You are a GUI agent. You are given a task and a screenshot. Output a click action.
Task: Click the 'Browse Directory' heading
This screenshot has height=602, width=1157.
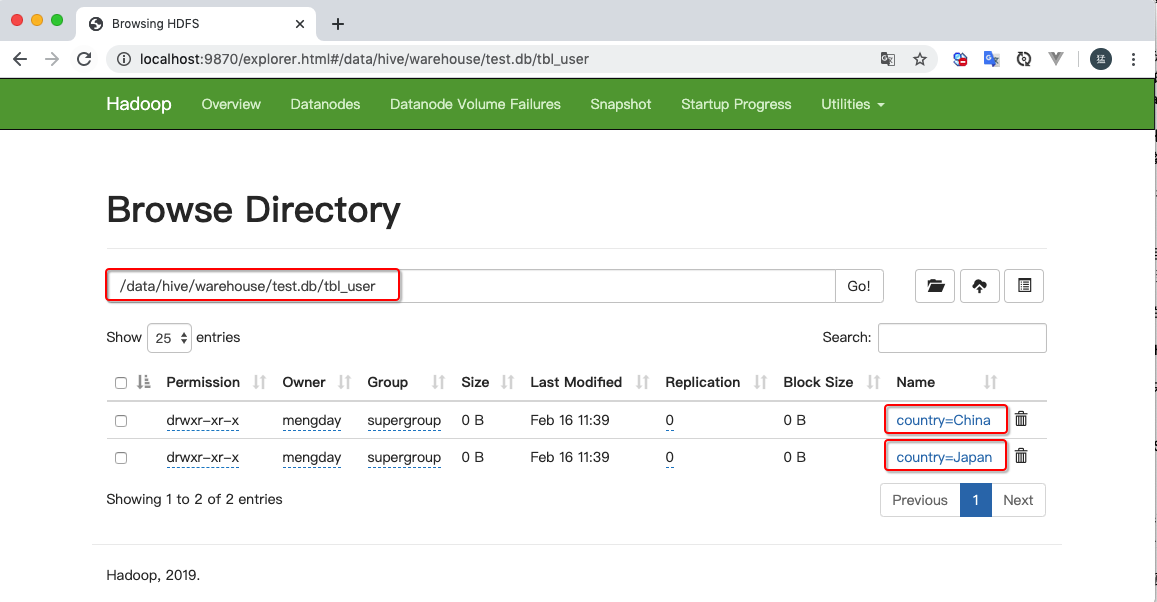pyautogui.click(x=253, y=210)
